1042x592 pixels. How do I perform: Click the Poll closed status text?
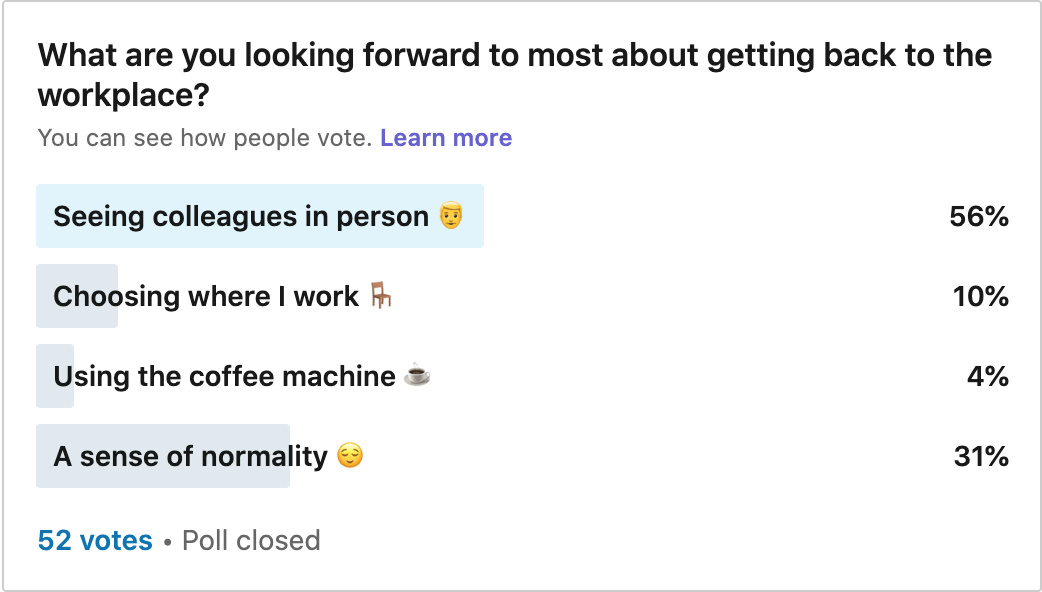click(x=251, y=540)
